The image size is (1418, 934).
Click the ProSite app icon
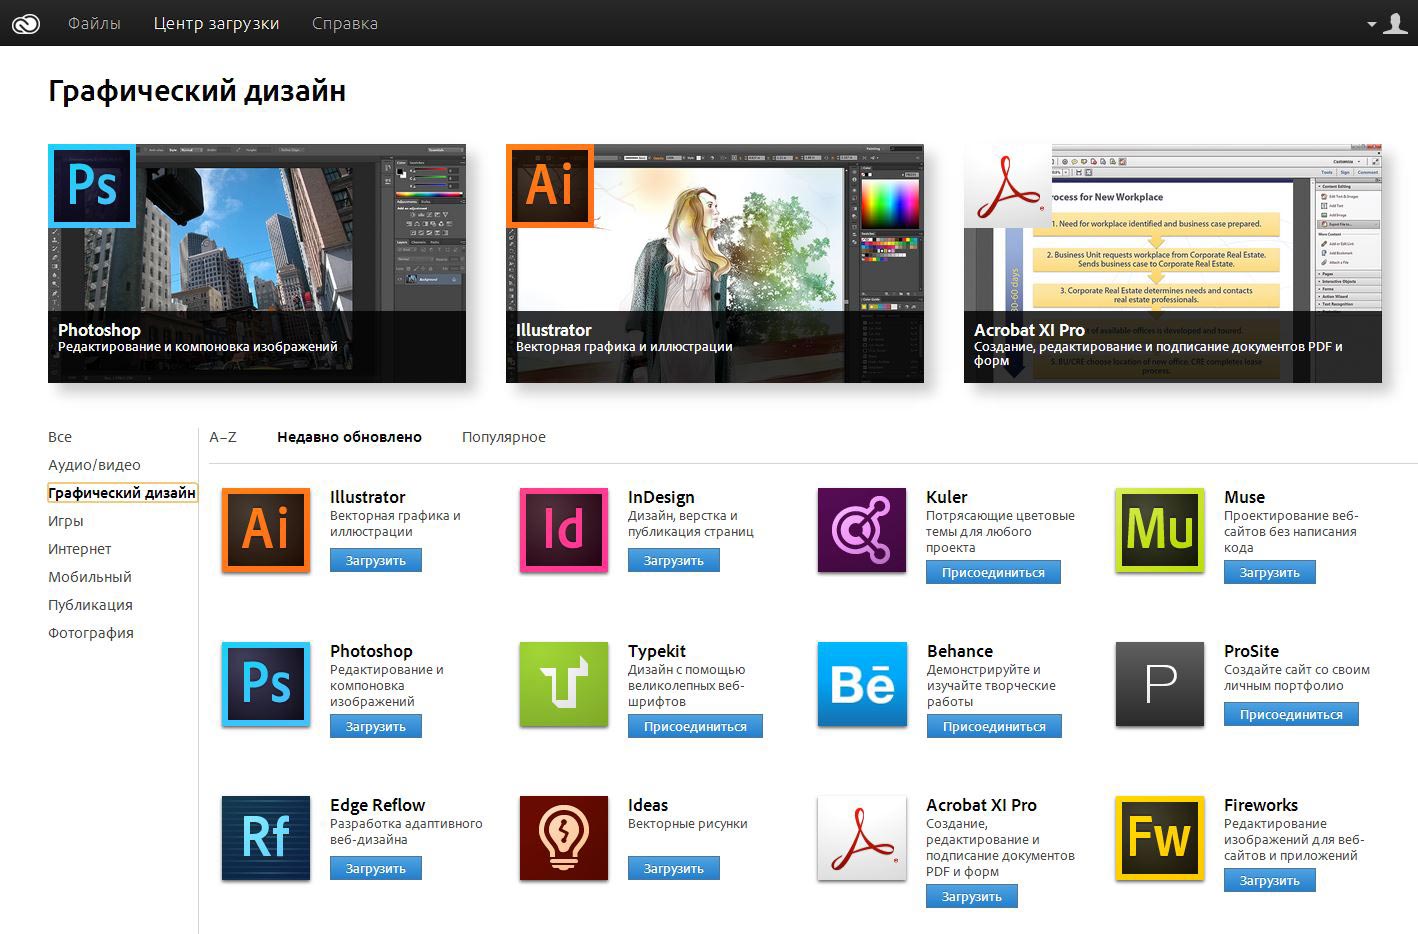click(x=1160, y=684)
